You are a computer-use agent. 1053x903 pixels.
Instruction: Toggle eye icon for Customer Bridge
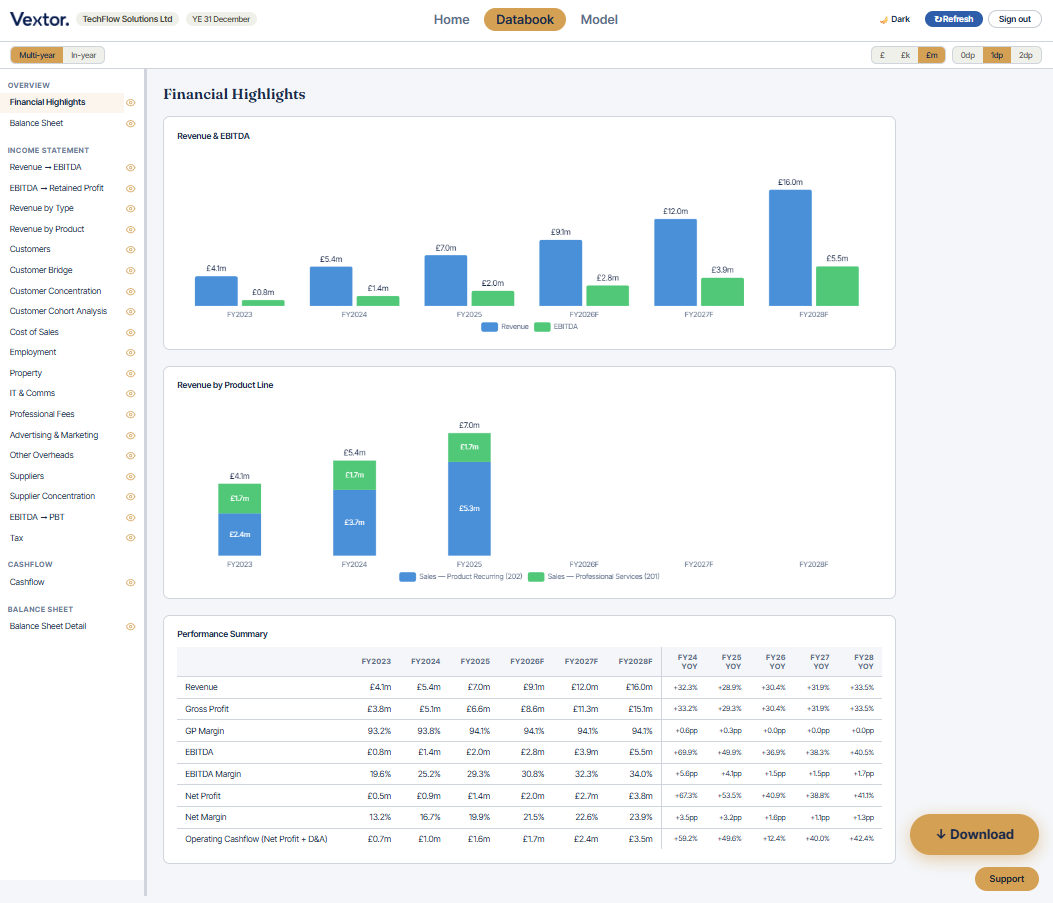pyautogui.click(x=131, y=271)
